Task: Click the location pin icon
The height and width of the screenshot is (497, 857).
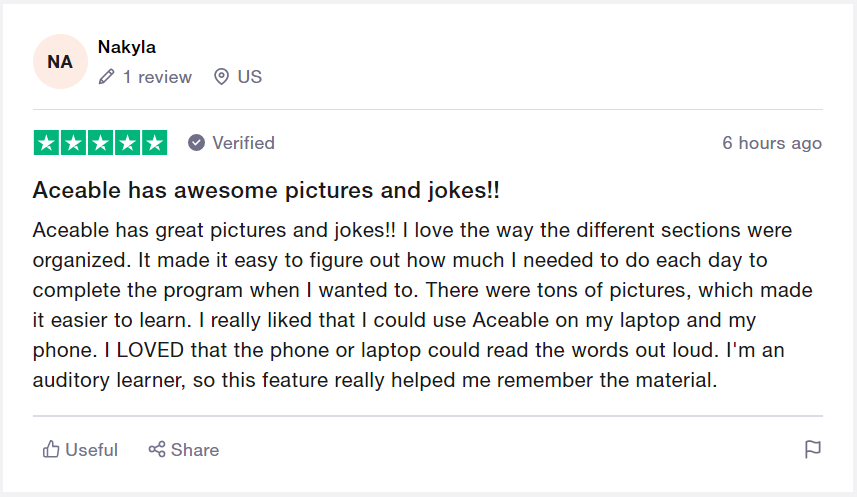Action: pyautogui.click(x=222, y=77)
